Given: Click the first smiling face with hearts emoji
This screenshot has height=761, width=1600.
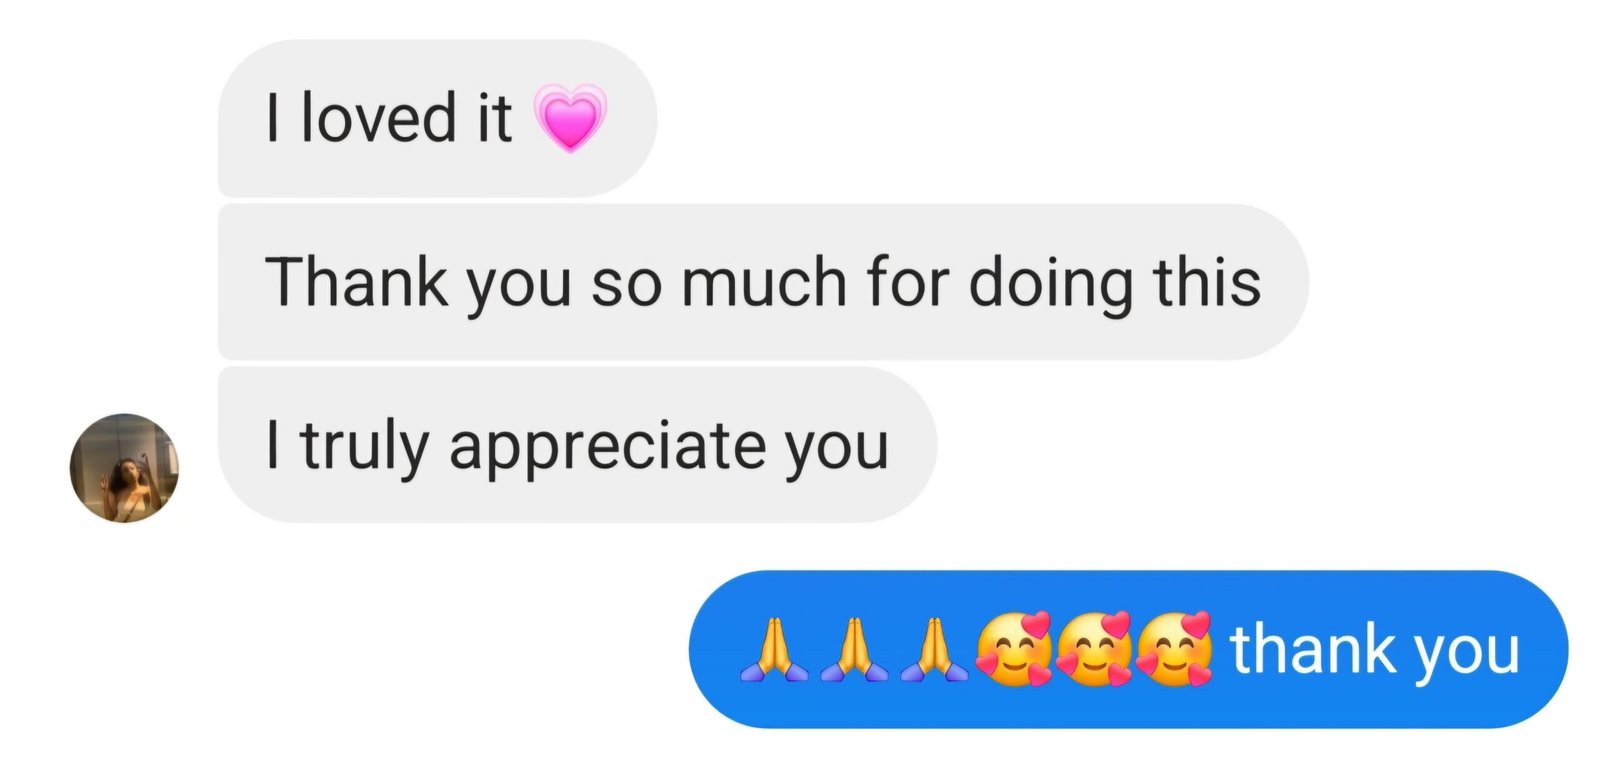Looking at the screenshot, I should click(1014, 648).
